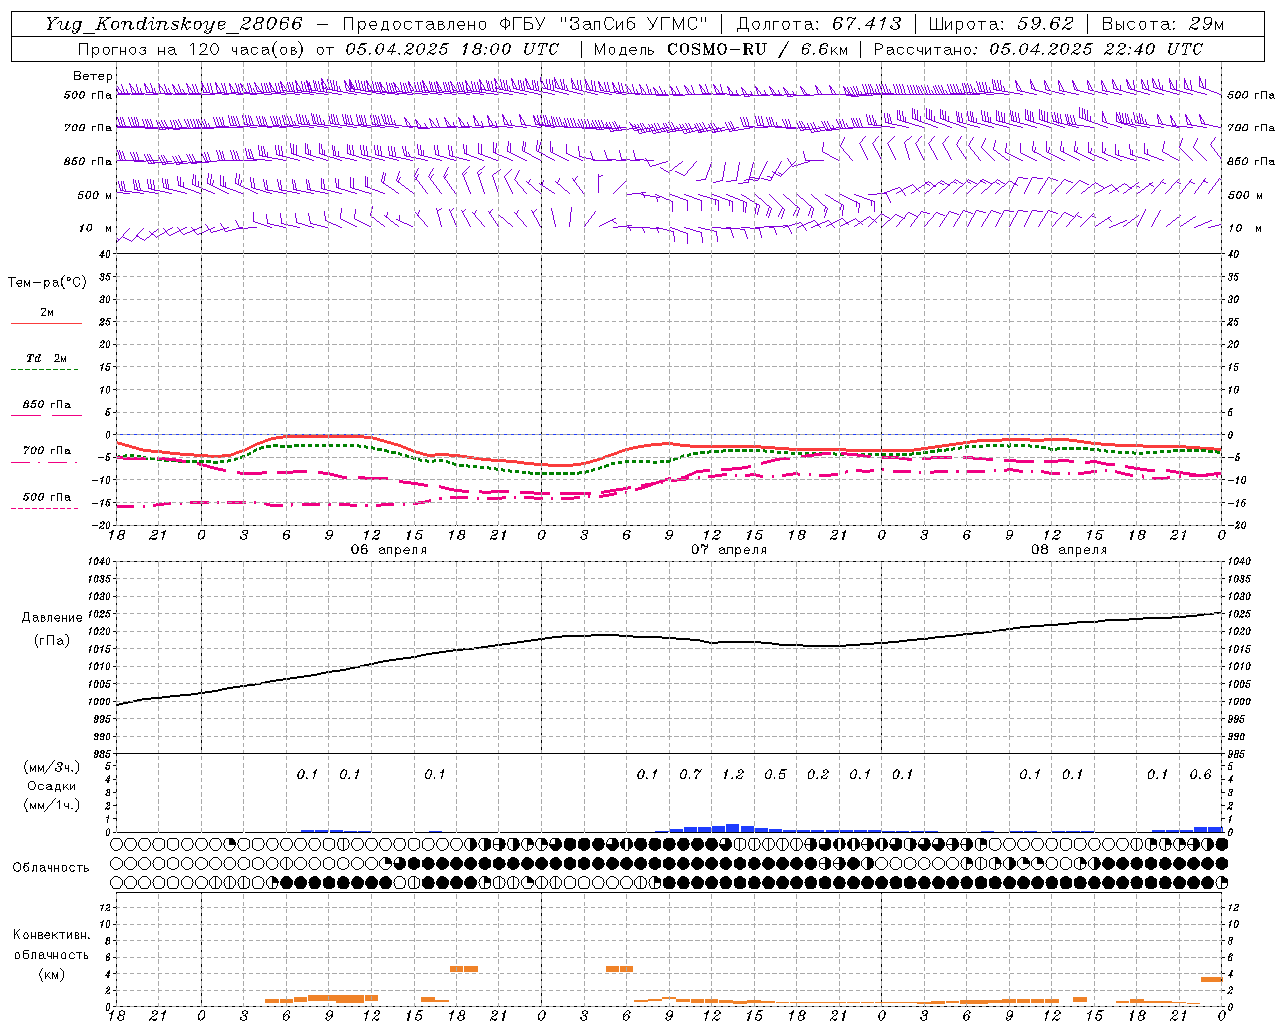Click the 850 гПа temperature legend entry
This screenshot has width=1280, height=1024.
pos(47,405)
